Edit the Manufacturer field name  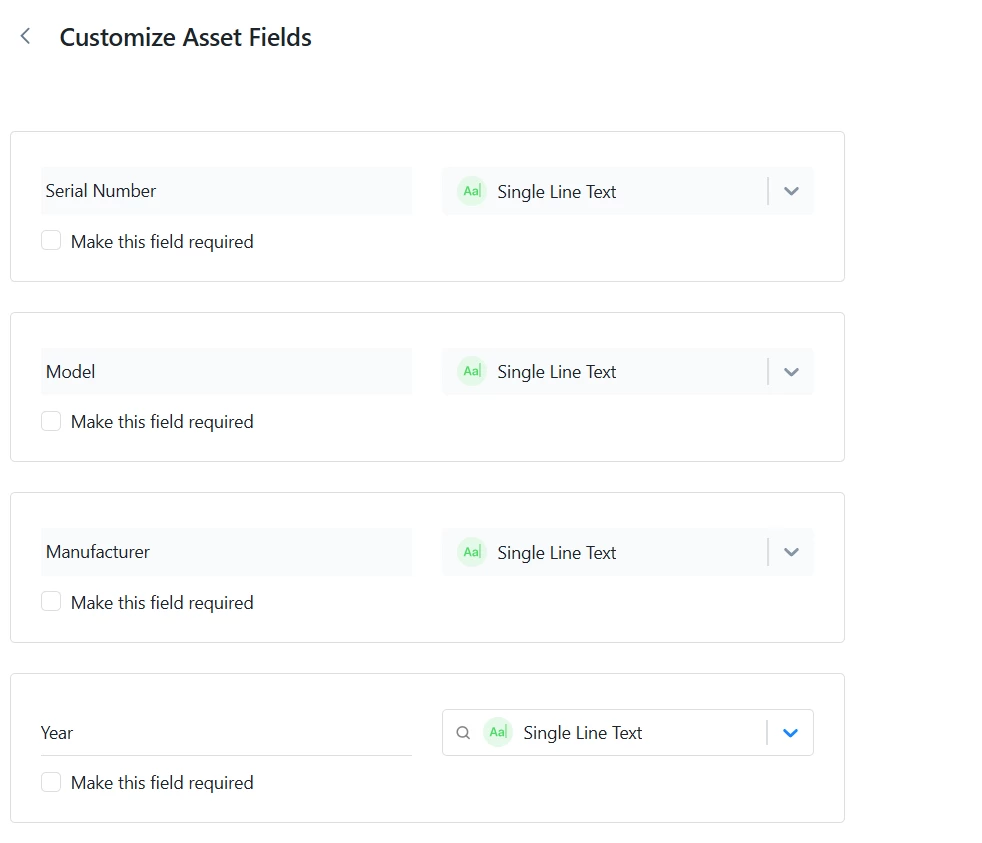(226, 552)
